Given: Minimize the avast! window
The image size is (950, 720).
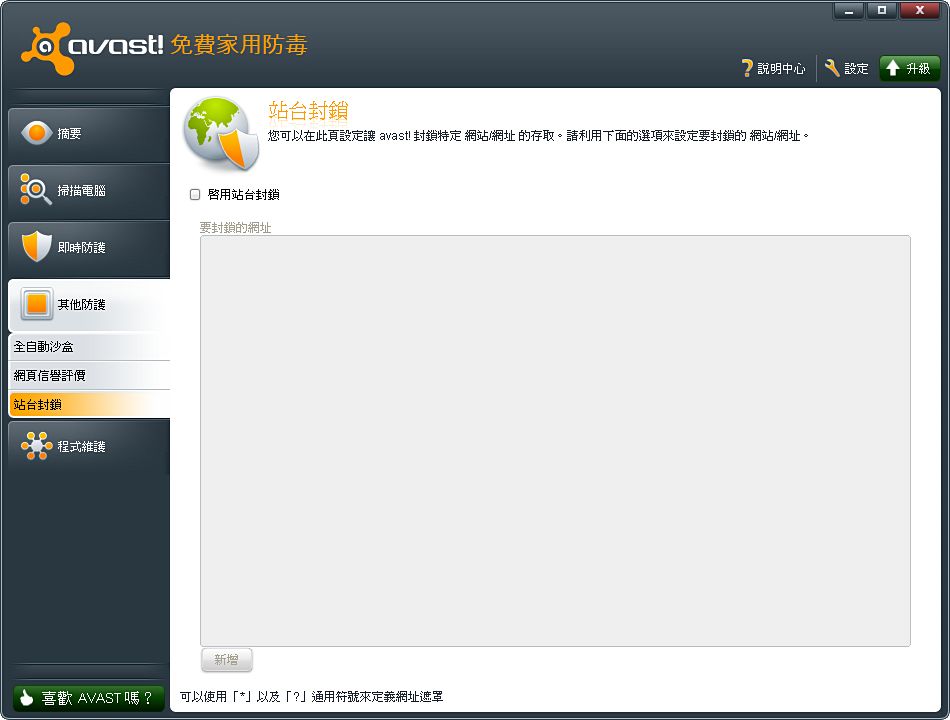Looking at the screenshot, I should point(849,11).
